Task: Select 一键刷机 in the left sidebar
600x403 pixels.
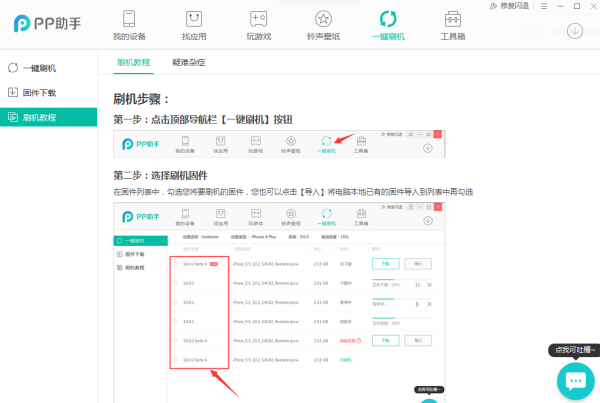Action: (49, 68)
